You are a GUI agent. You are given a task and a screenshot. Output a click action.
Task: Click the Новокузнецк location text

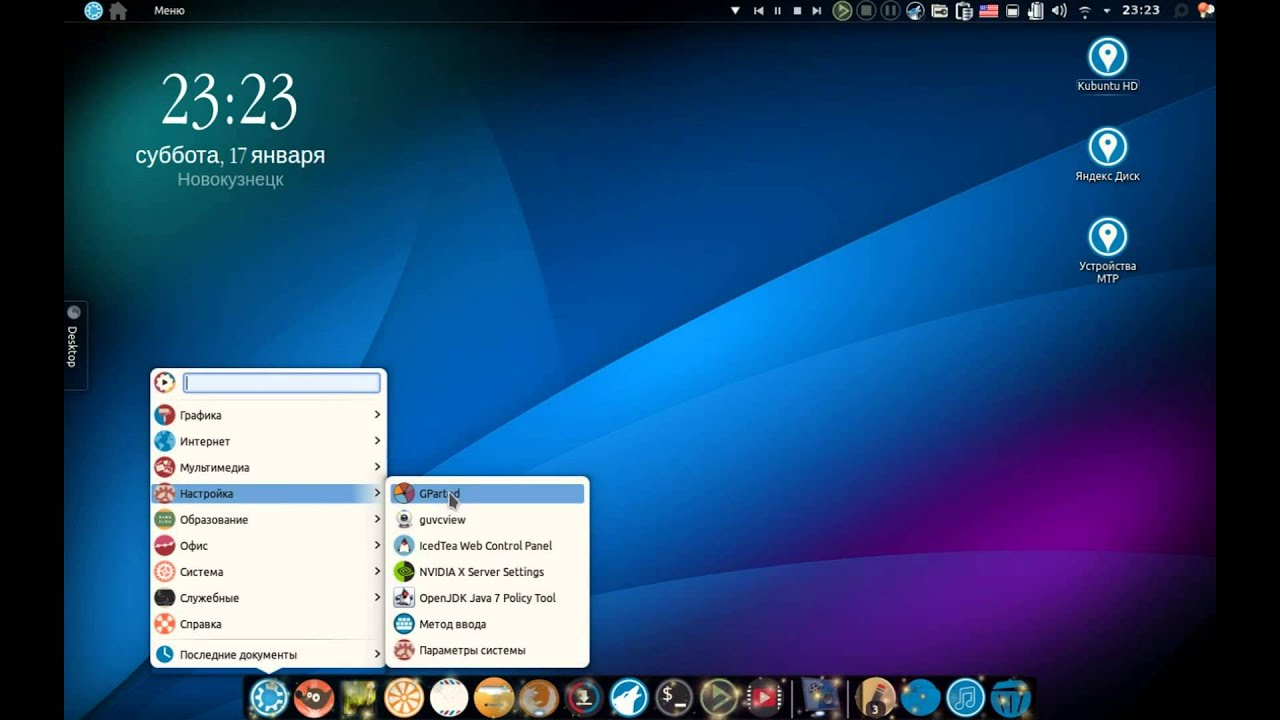click(x=230, y=180)
